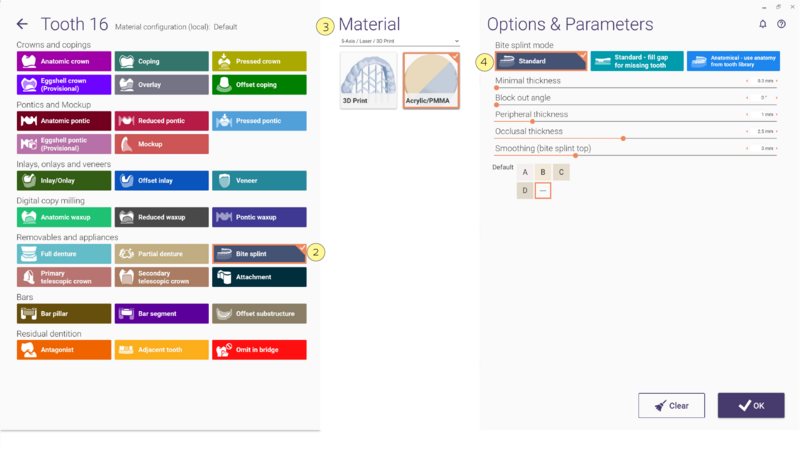The height and width of the screenshot is (449, 800).
Task: Open notifications bell icon
Action: [763, 24]
